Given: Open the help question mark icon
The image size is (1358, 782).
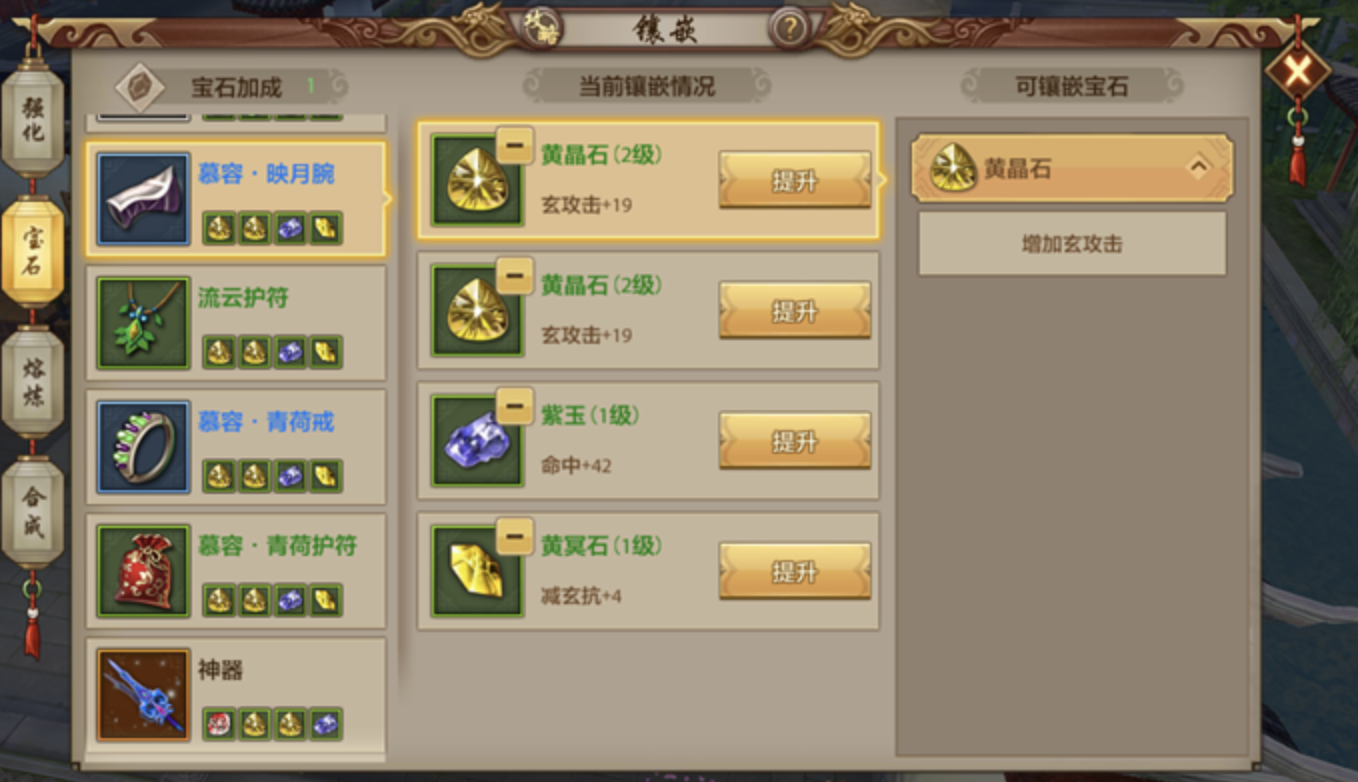Looking at the screenshot, I should (789, 28).
